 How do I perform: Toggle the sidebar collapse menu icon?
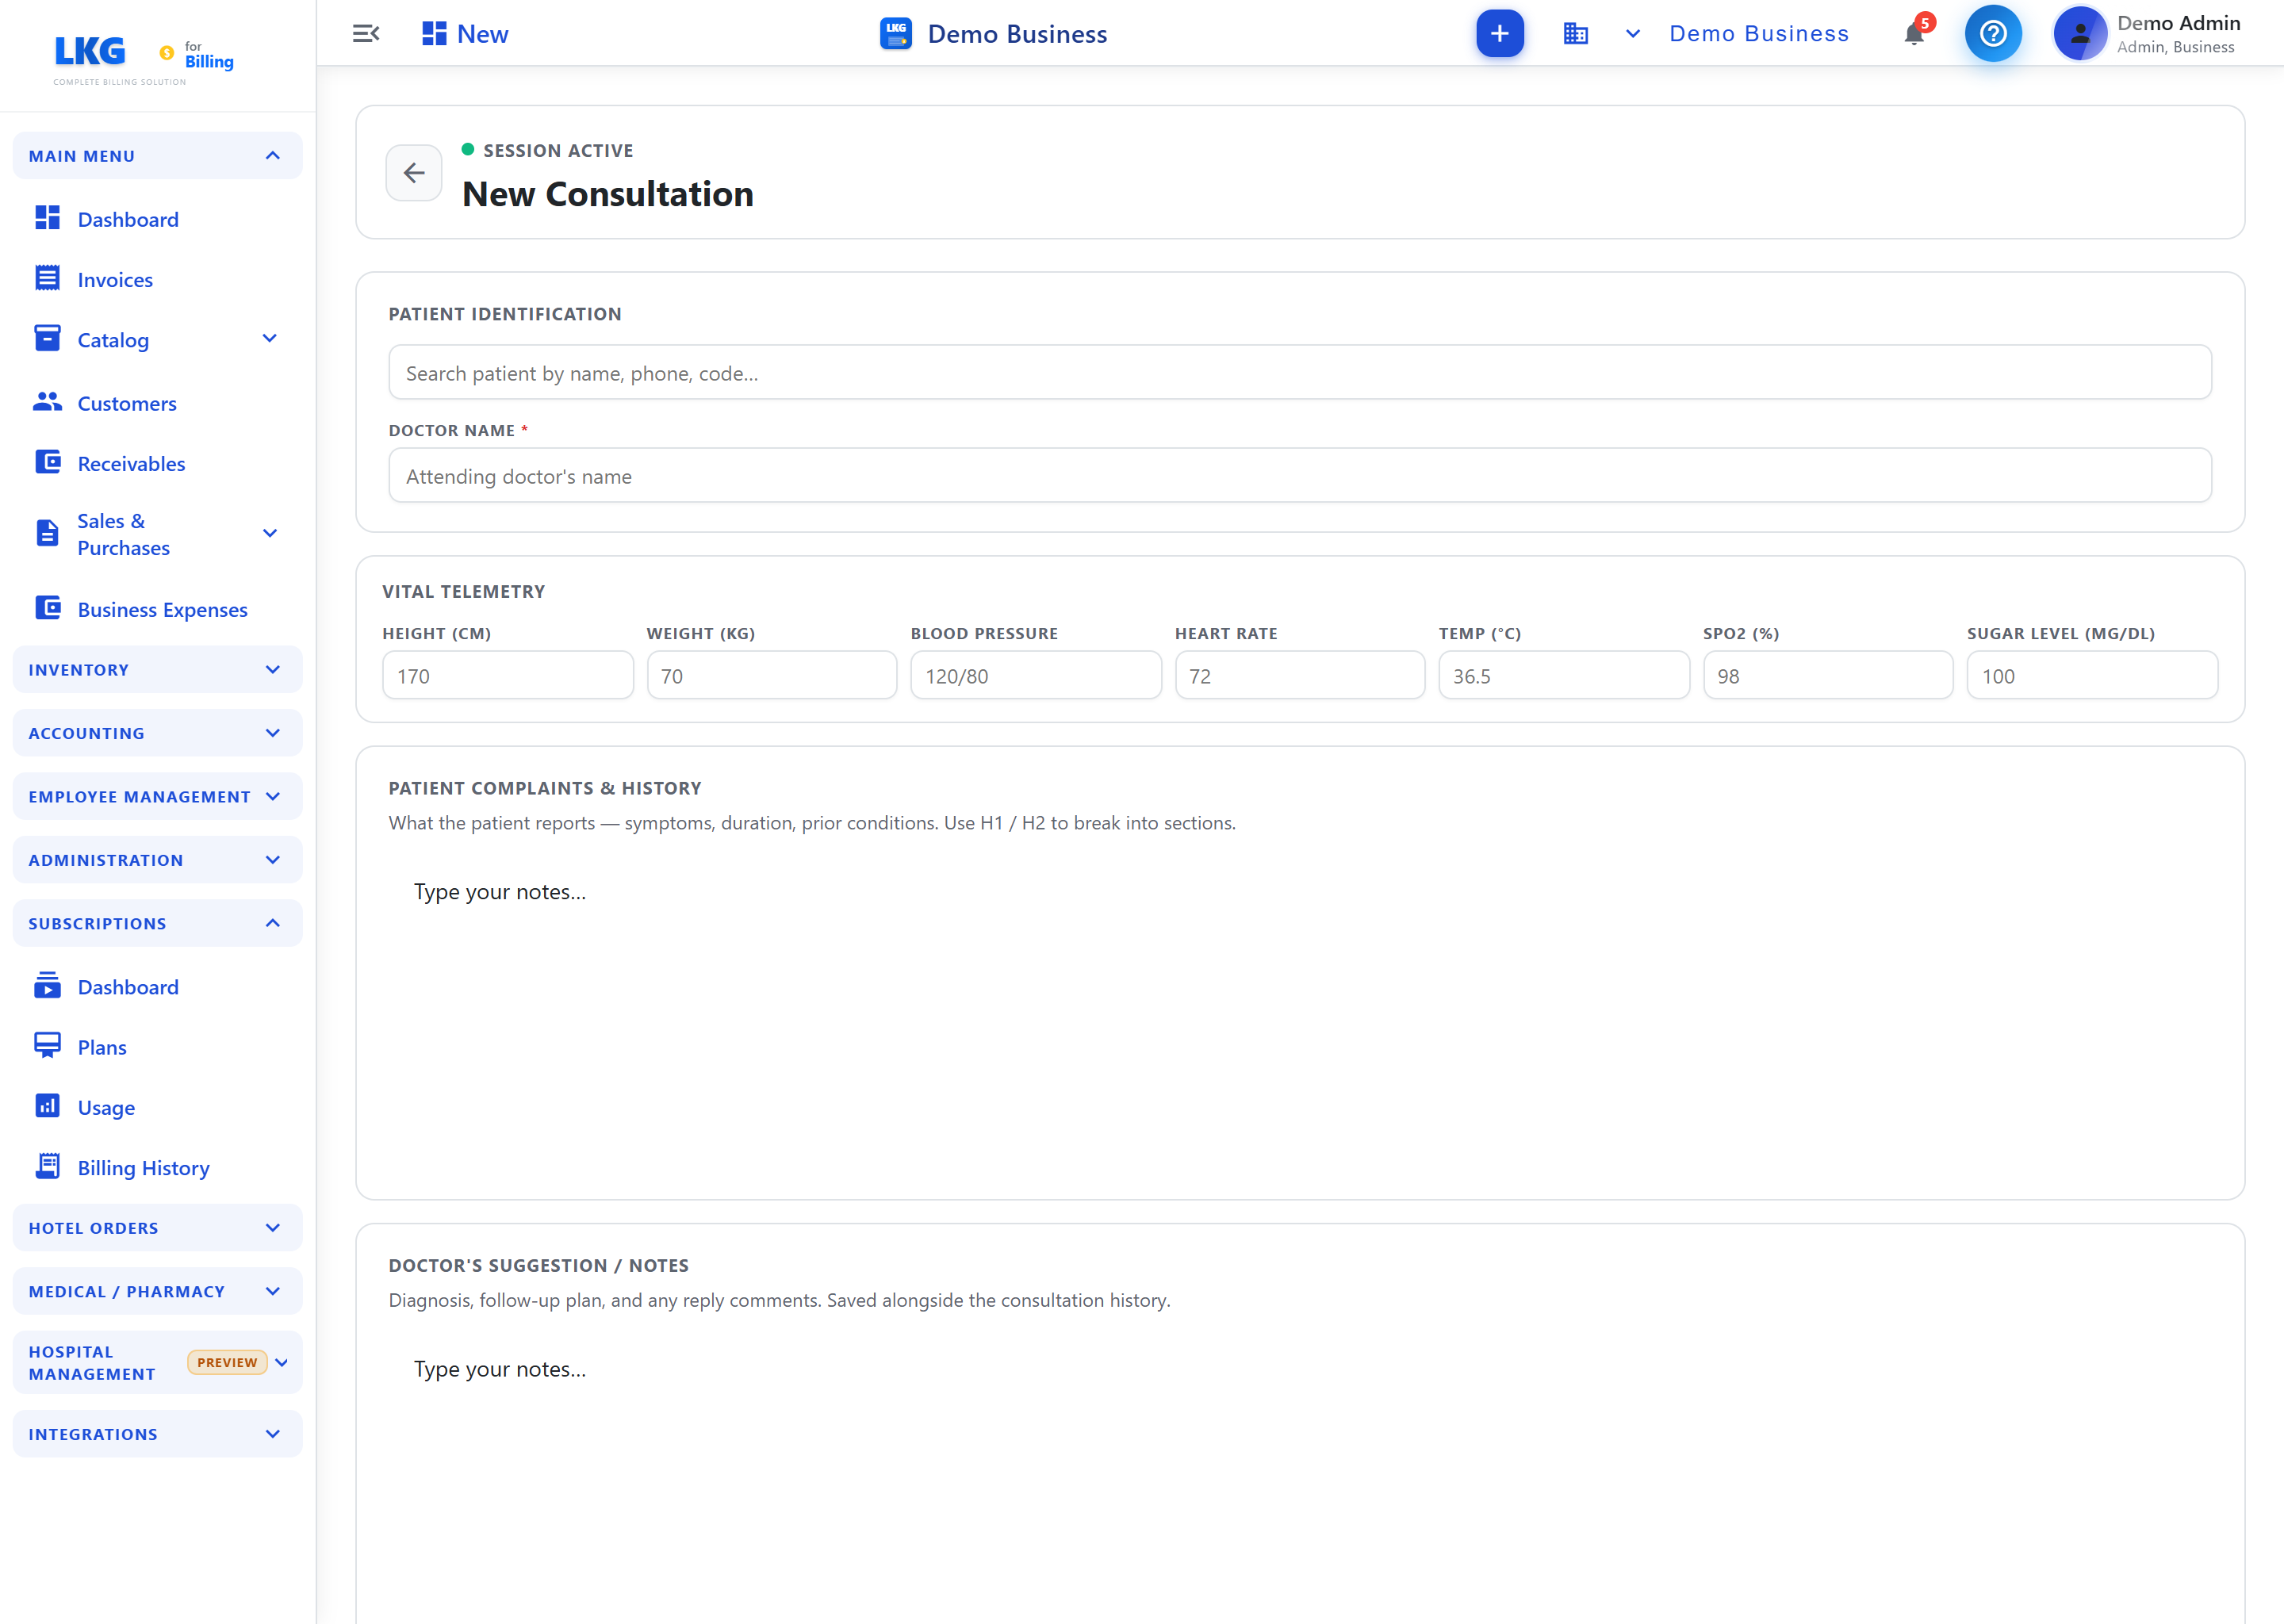click(366, 34)
